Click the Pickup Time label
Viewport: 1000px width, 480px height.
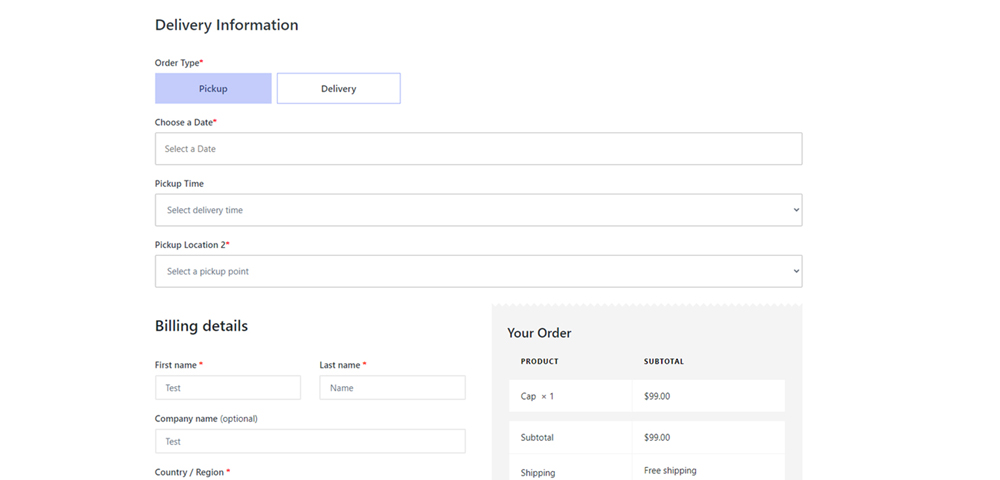(179, 184)
